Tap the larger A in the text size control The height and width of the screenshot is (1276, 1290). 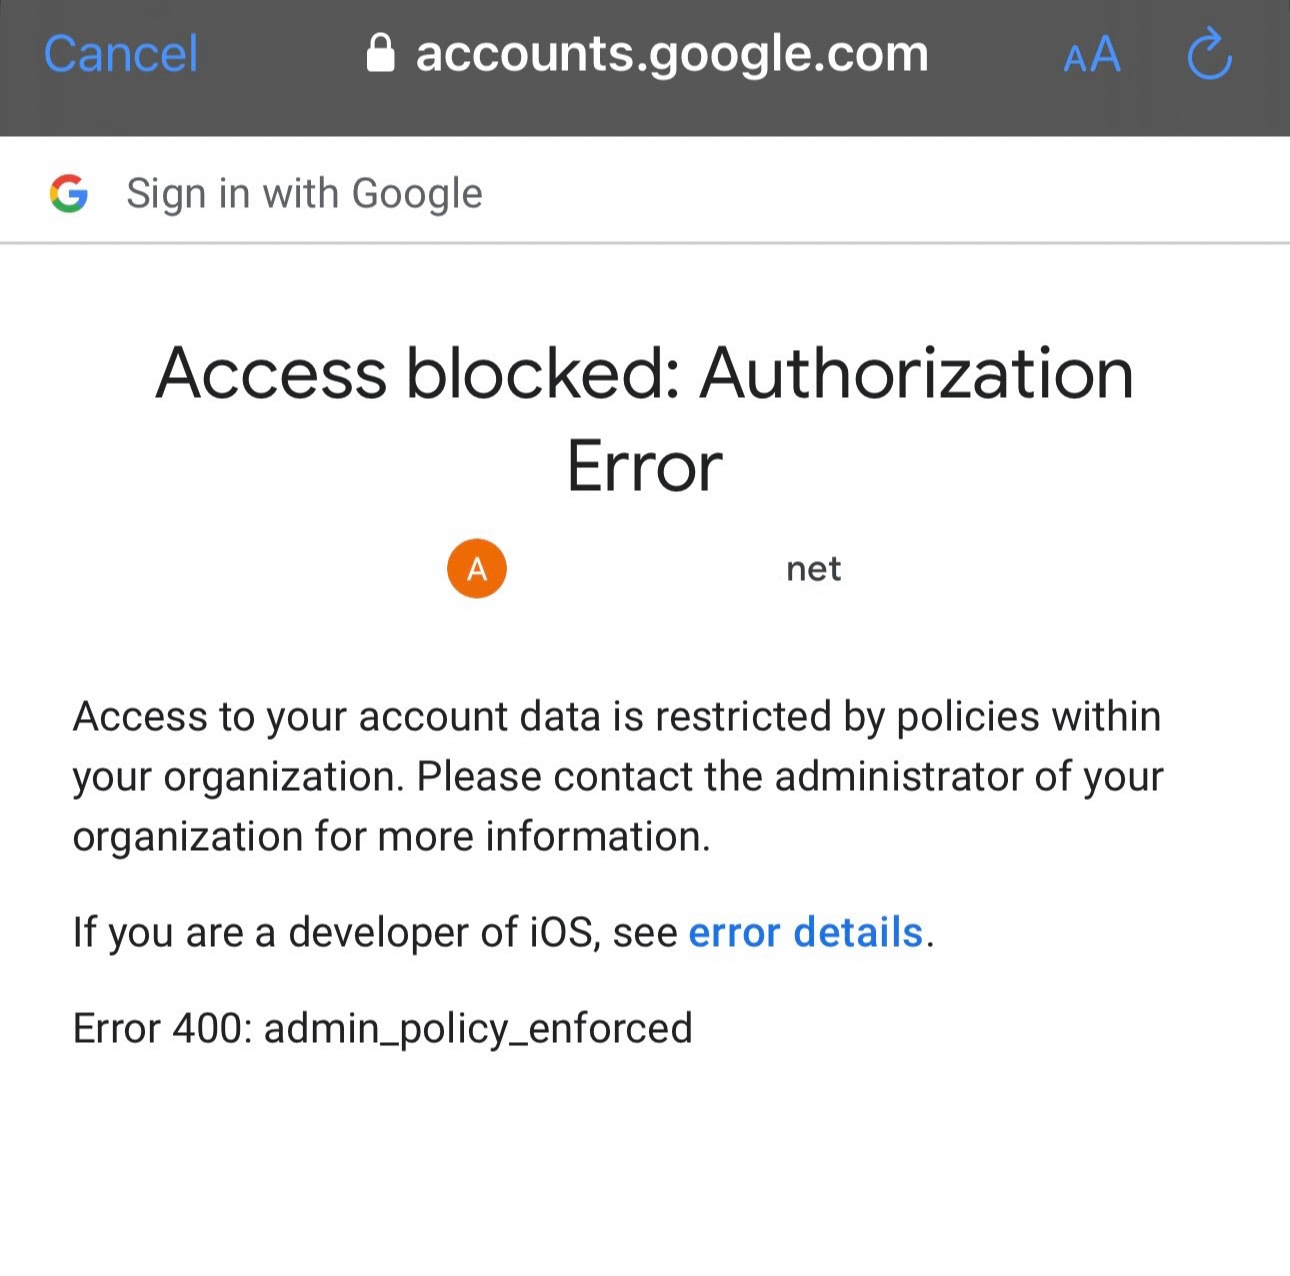coord(1105,54)
